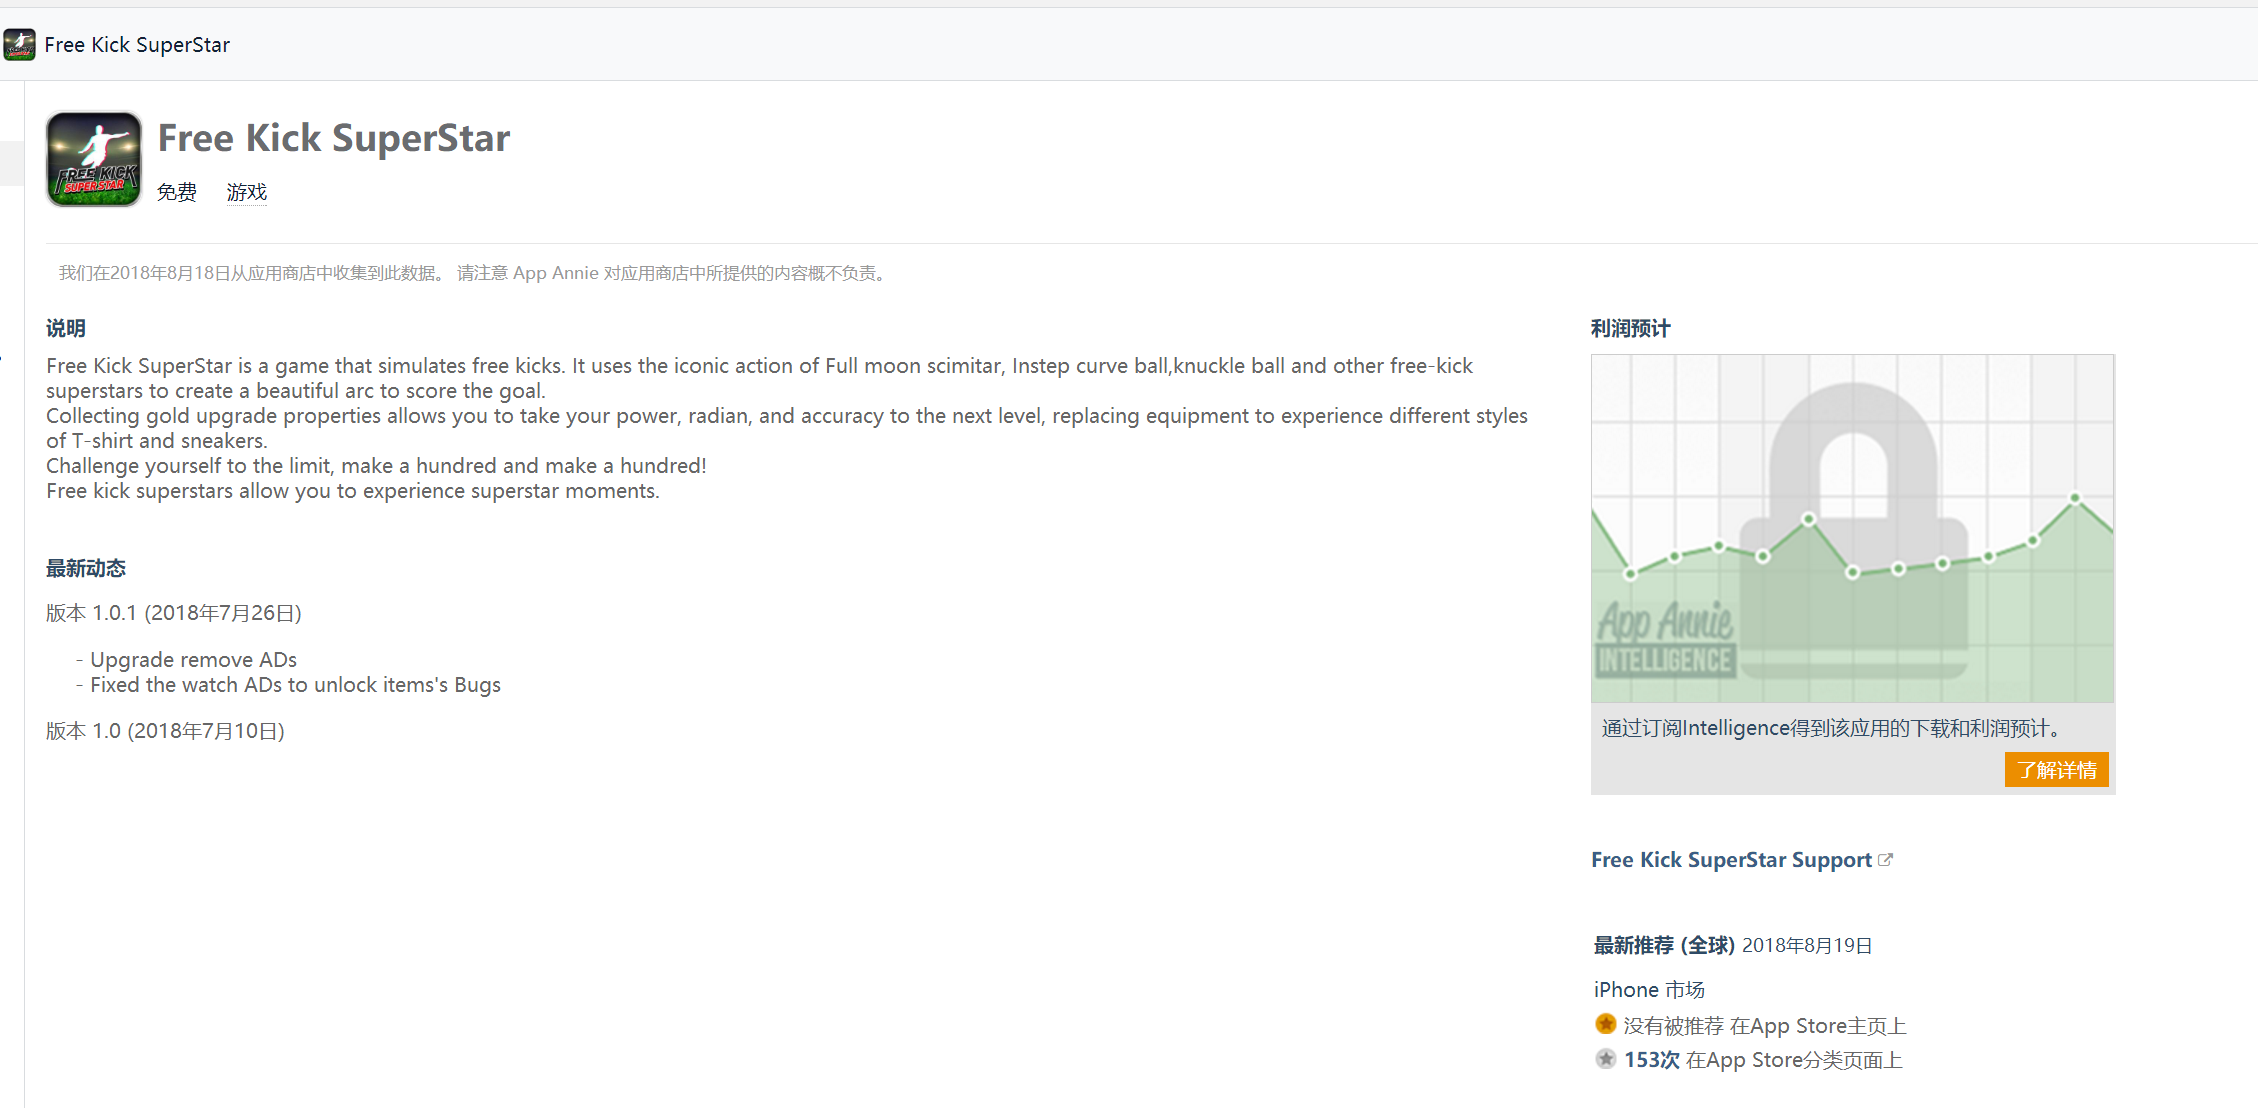2258x1108 pixels.
Task: Select the 版本 1.0 release entry
Action: 165,731
